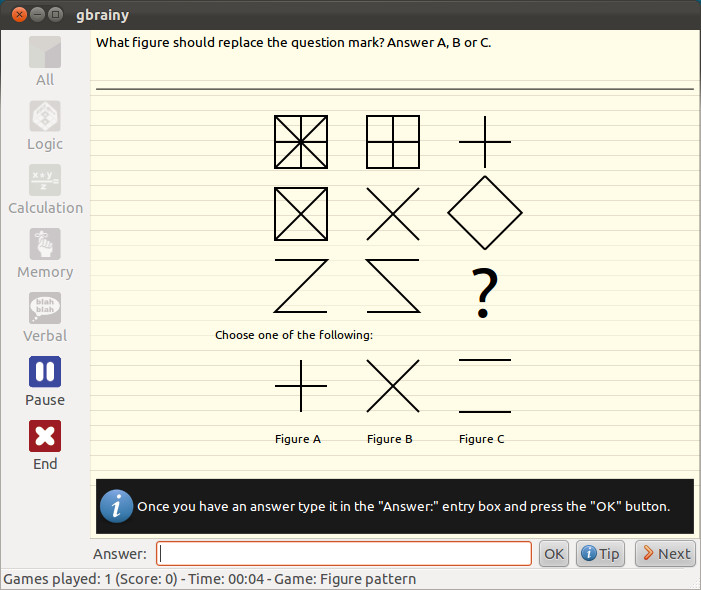Screen dimensions: 701x590
Task: Close the gbrainy window
Action: pos(19,15)
